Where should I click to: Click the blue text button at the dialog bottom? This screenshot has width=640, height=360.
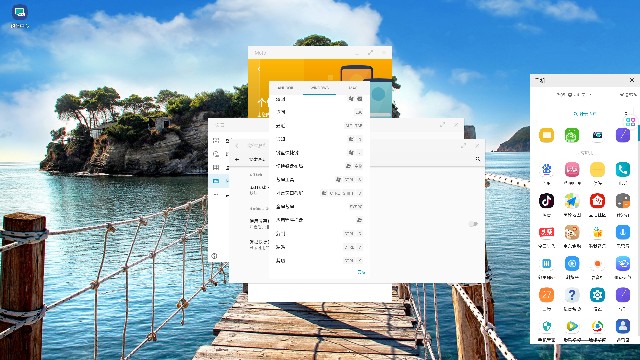361,272
